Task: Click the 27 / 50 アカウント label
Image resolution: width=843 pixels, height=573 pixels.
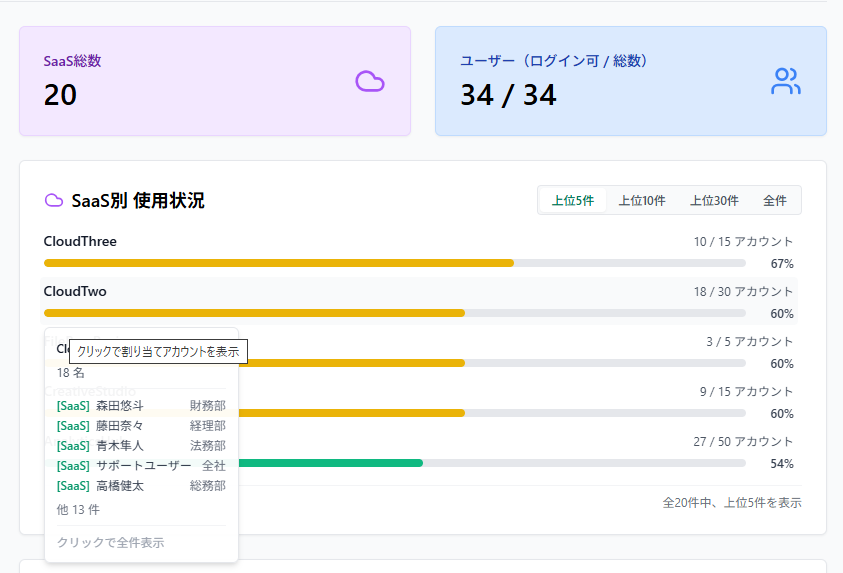Action: (x=743, y=442)
